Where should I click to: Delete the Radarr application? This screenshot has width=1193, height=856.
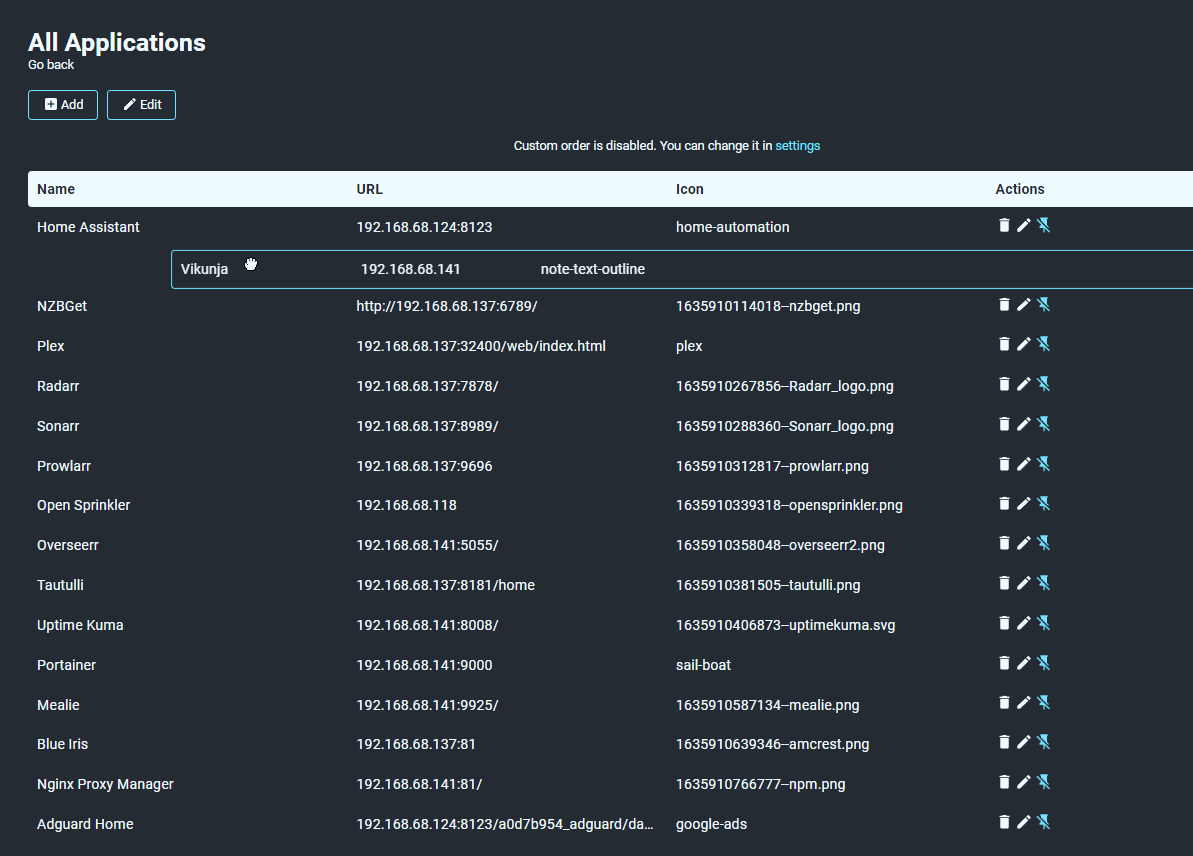[1004, 384]
